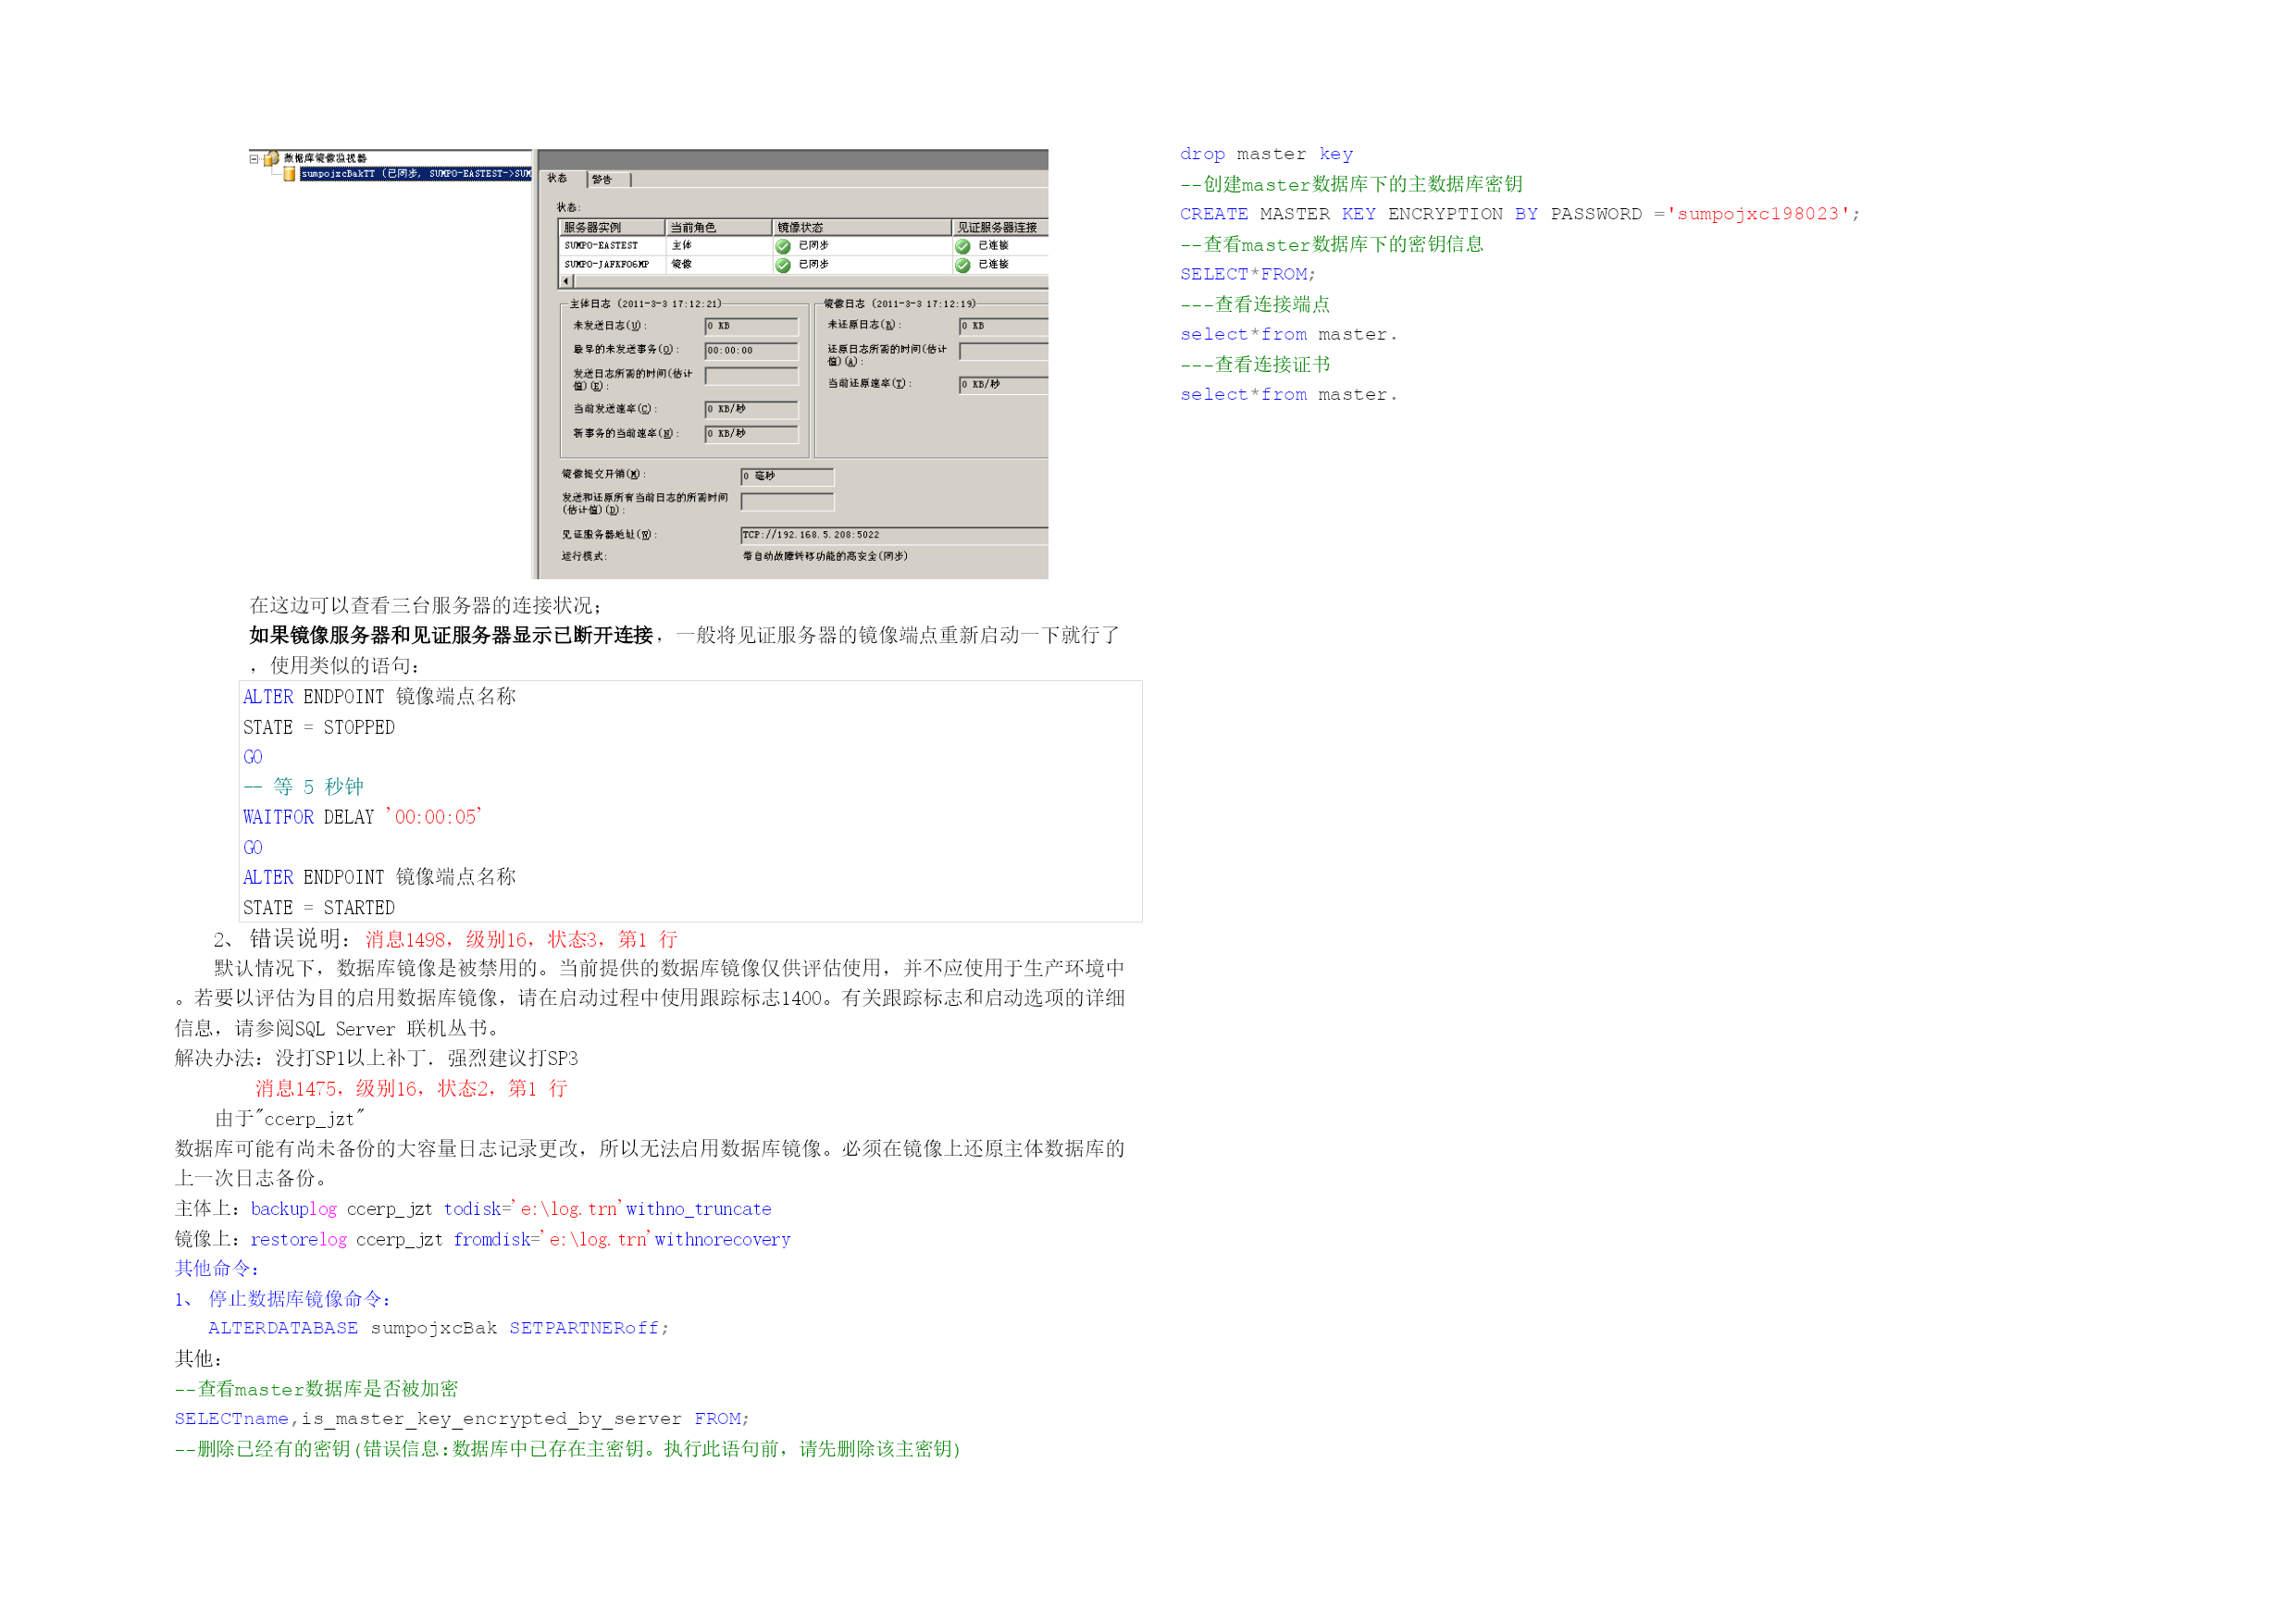Click the ---查看连接端点 comment
The height and width of the screenshot is (1623, 2296).
[x=1255, y=304]
